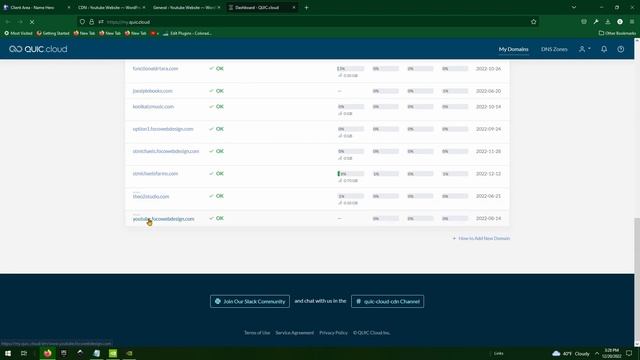640x360 pixels.
Task: Click the help question mark icon
Action: coord(620,49)
